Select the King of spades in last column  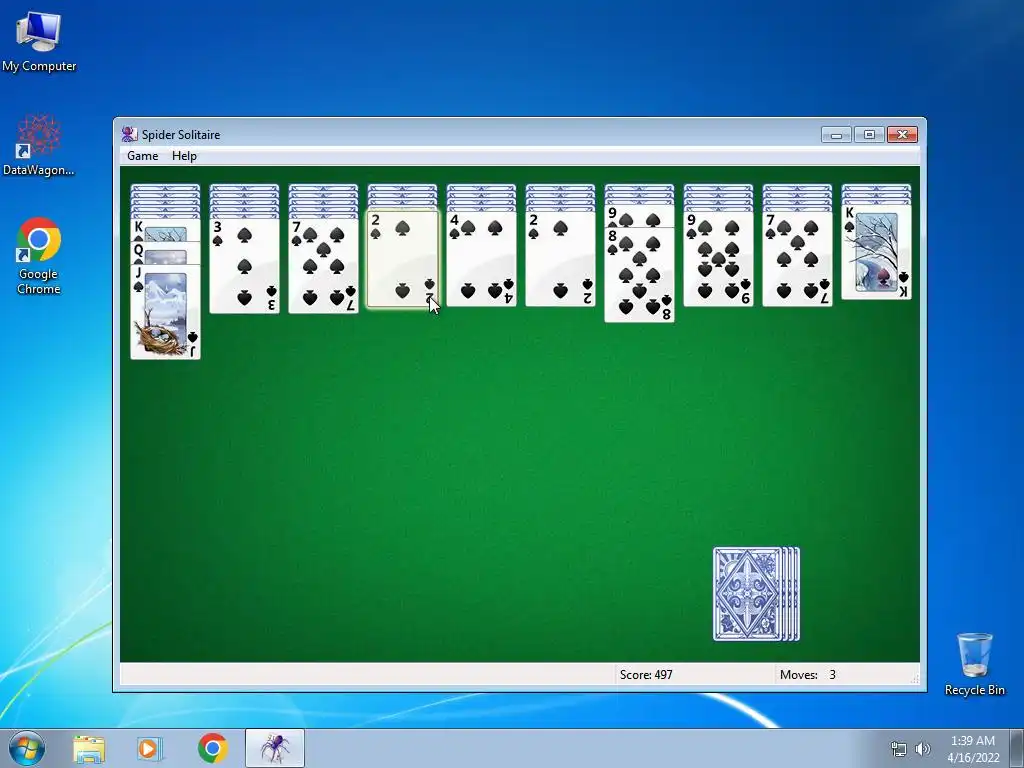pos(876,252)
